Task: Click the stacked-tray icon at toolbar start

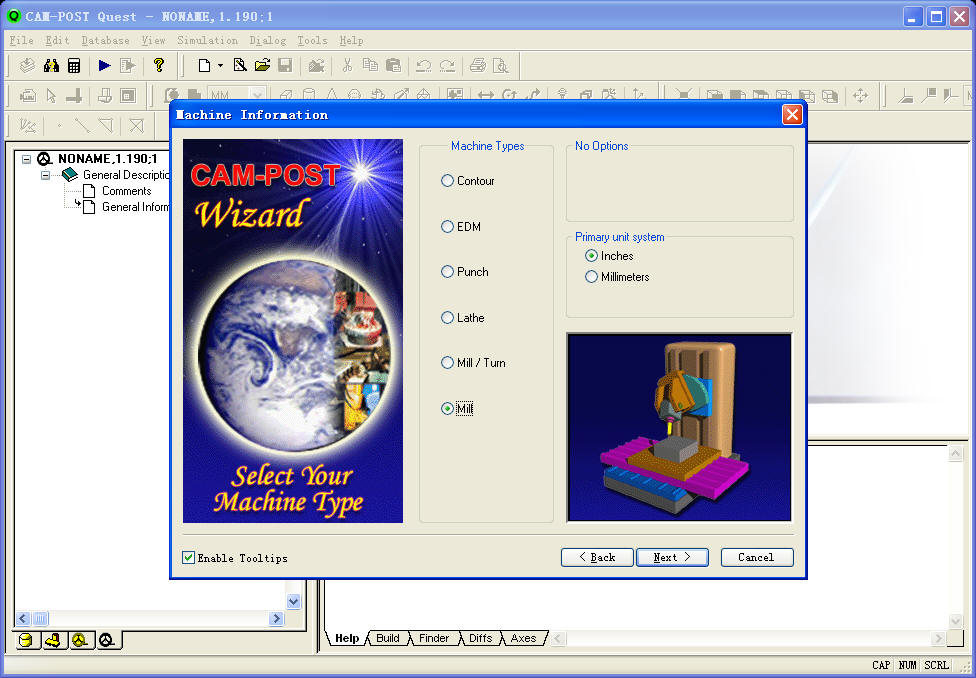Action: (27, 65)
